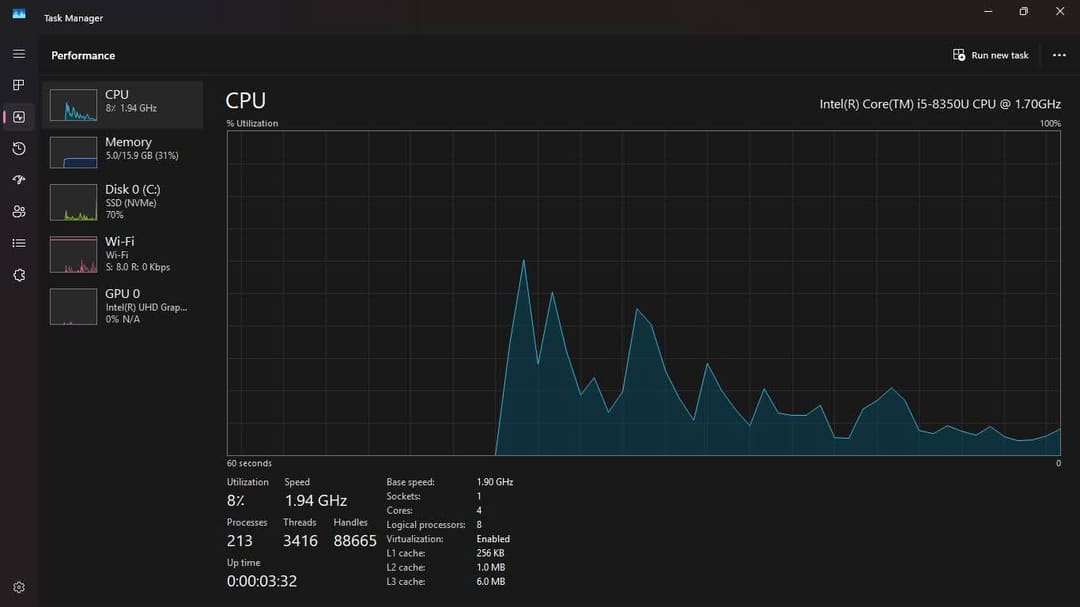
Task: Click the utilization value 8%
Action: pos(236,500)
